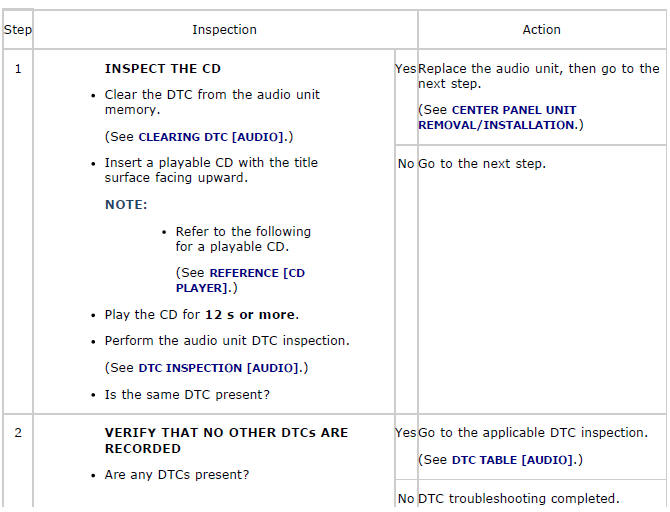Click 'No' beside DTC troubleshooting completed

coord(406,498)
